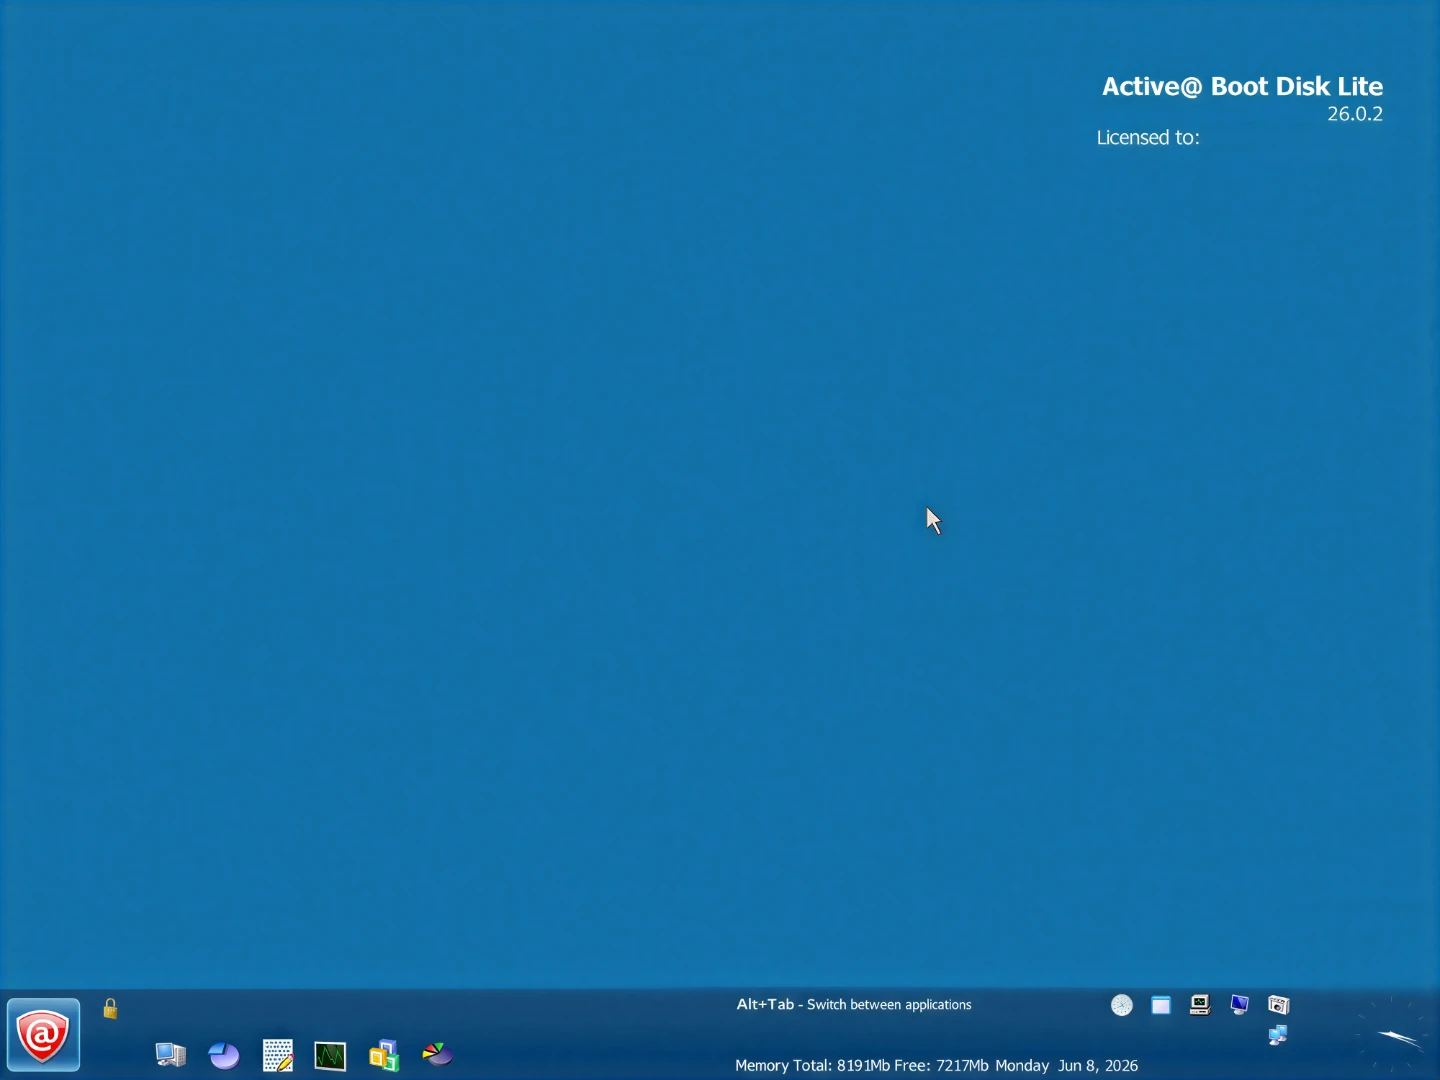Click the 'Monday Jun 8, 2026' date text
Image resolution: width=1440 pixels, height=1080 pixels.
pyautogui.click(x=1067, y=1066)
